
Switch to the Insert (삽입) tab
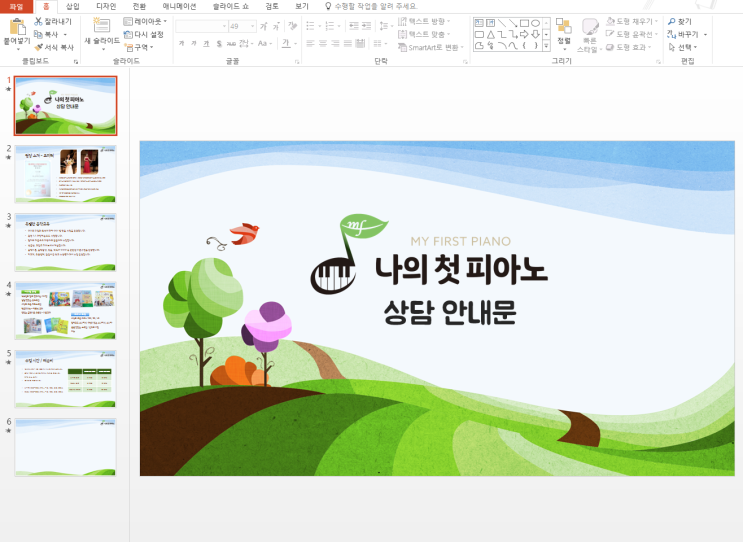pyautogui.click(x=72, y=6)
